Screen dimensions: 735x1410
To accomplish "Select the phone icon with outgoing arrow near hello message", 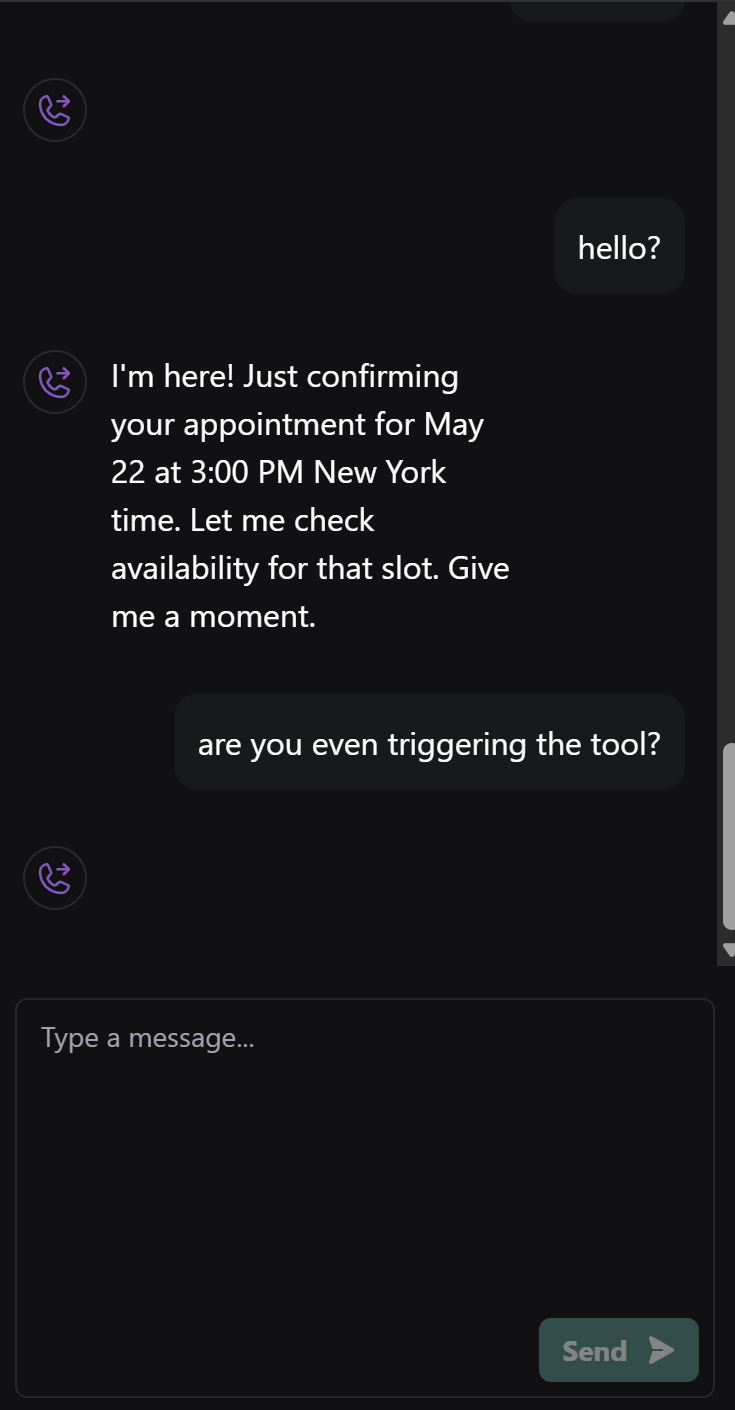I will click(x=55, y=110).
